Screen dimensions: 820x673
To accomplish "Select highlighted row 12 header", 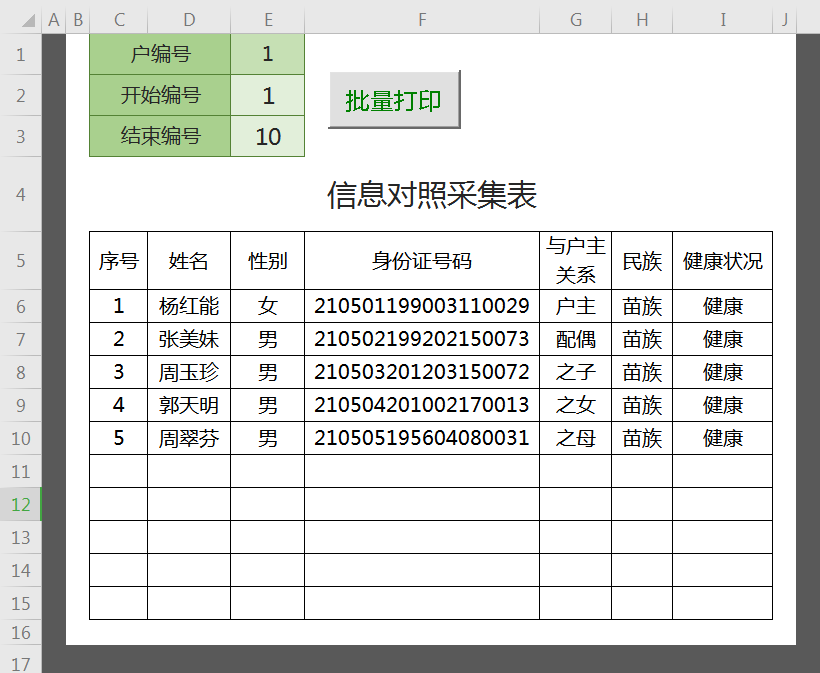I will pos(21,504).
